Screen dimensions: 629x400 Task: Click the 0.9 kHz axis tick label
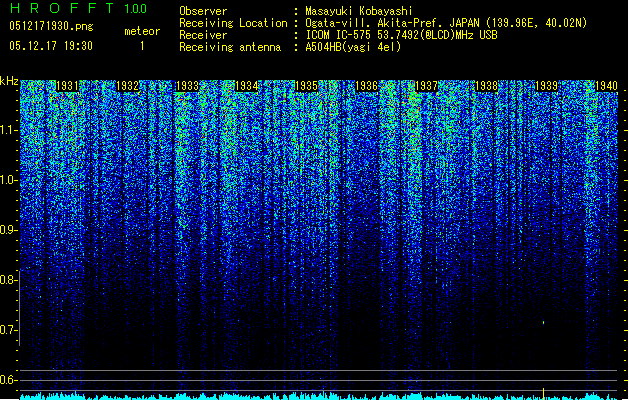coord(9,230)
